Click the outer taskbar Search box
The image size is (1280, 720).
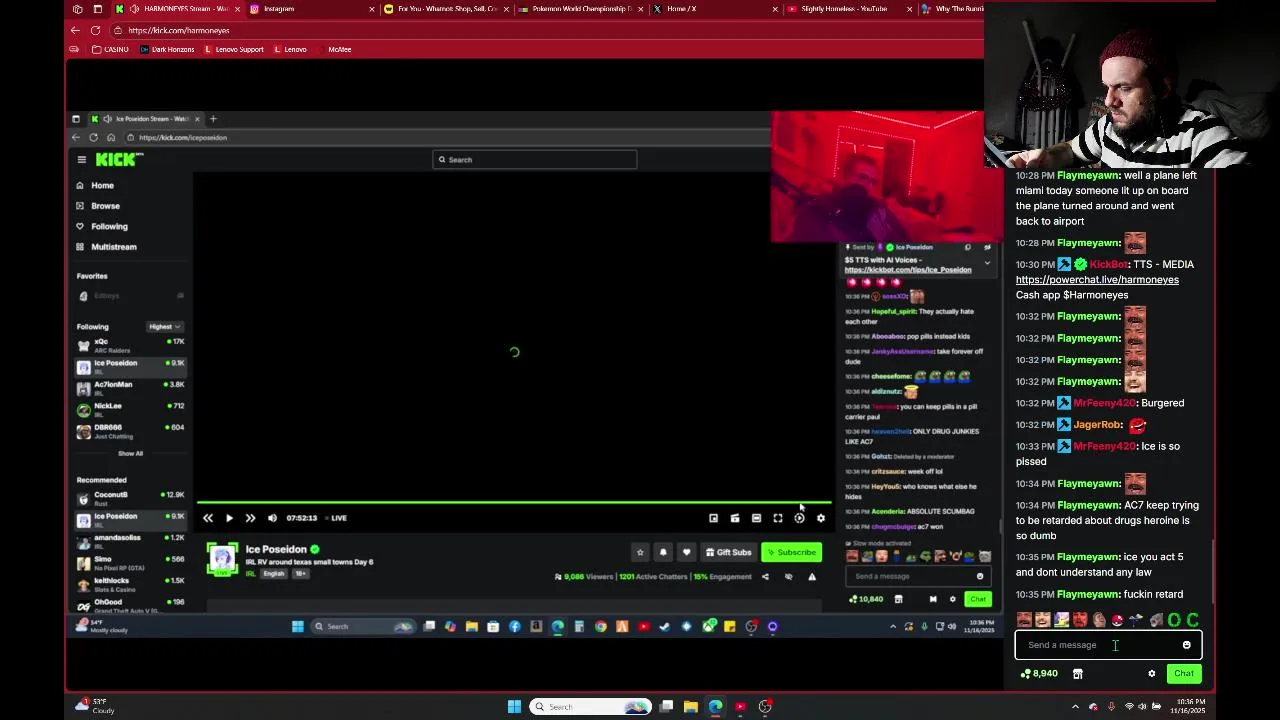point(590,707)
